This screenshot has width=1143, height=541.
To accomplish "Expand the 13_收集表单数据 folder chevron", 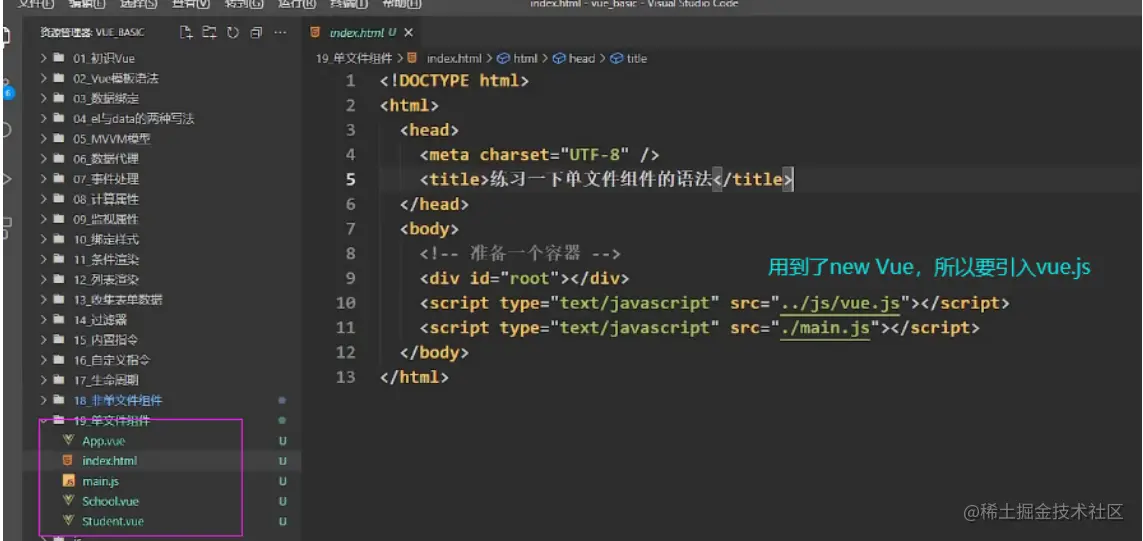I will click(x=44, y=300).
